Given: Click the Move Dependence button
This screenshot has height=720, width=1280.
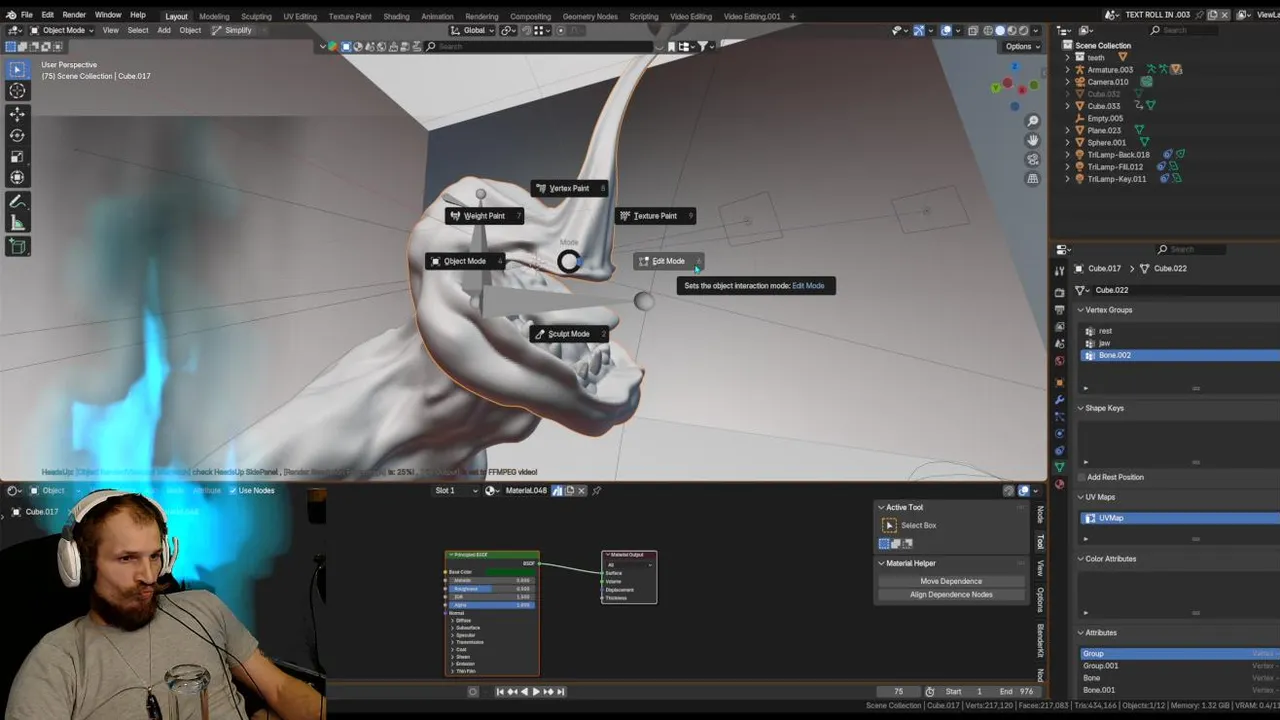Looking at the screenshot, I should (x=951, y=581).
